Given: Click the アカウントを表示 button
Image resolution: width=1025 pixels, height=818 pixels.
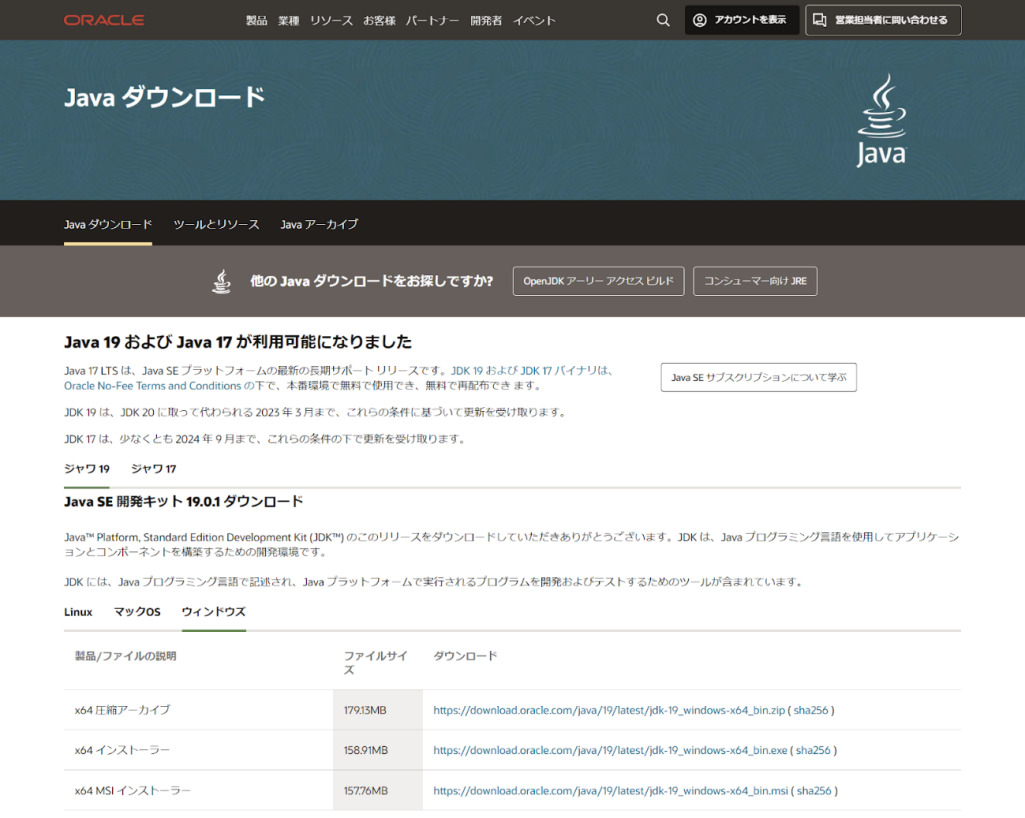Looking at the screenshot, I should pyautogui.click(x=741, y=20).
